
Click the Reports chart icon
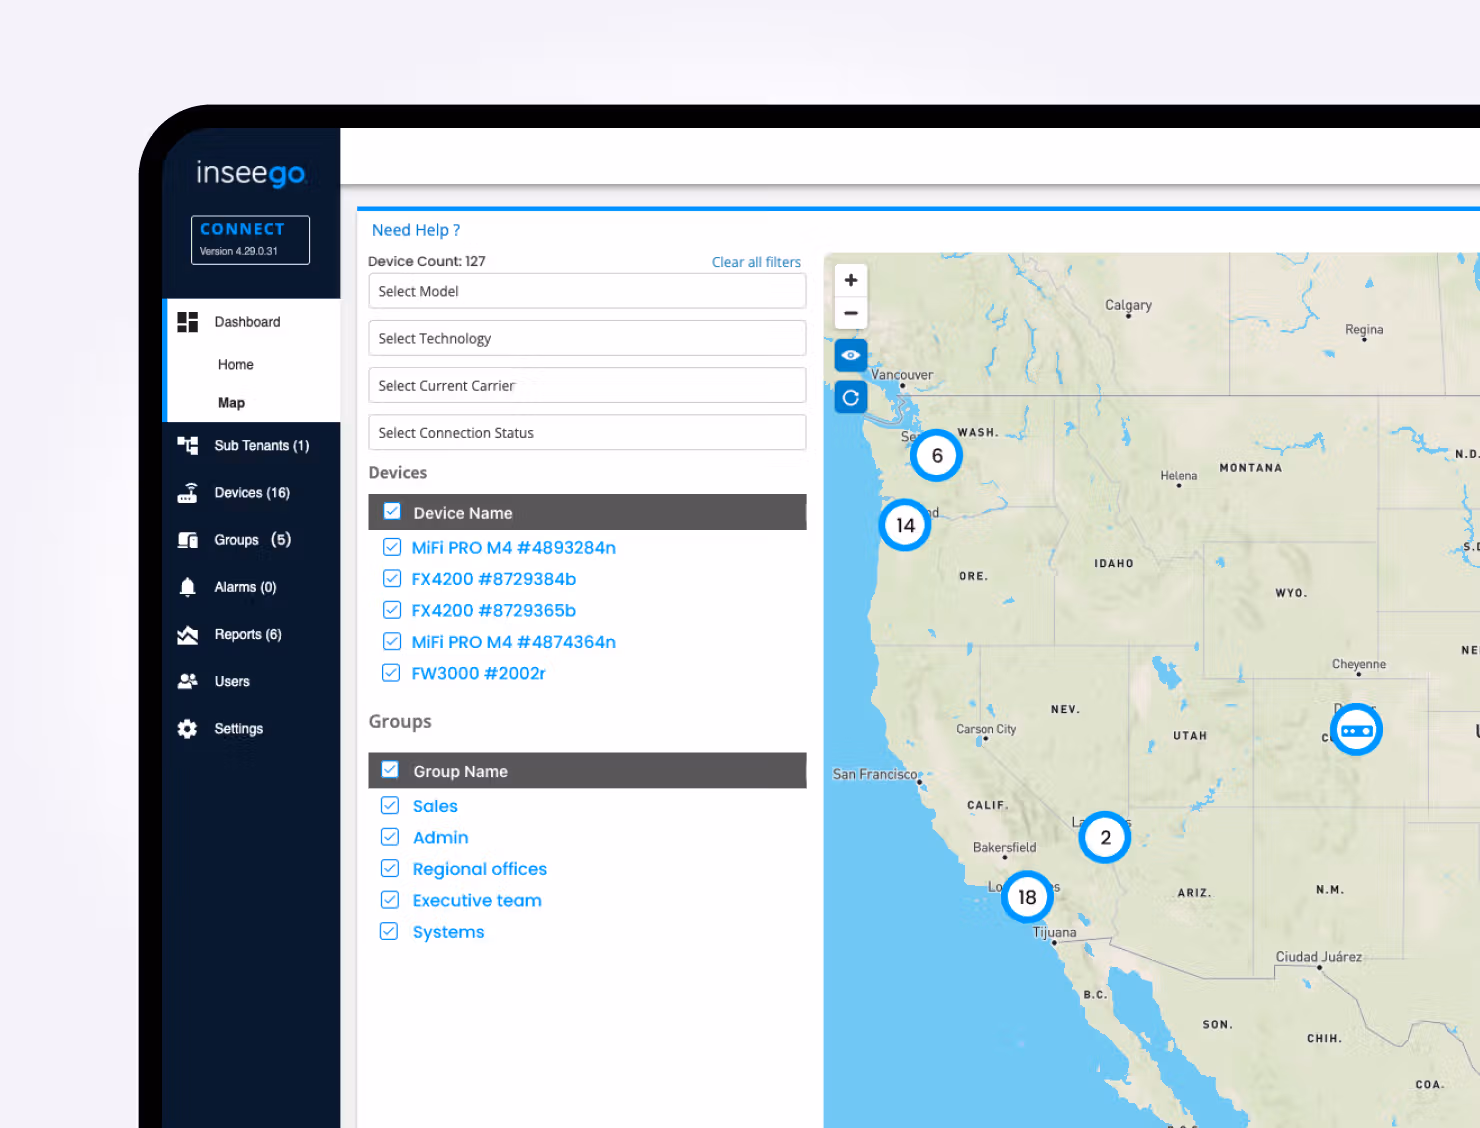pos(187,635)
